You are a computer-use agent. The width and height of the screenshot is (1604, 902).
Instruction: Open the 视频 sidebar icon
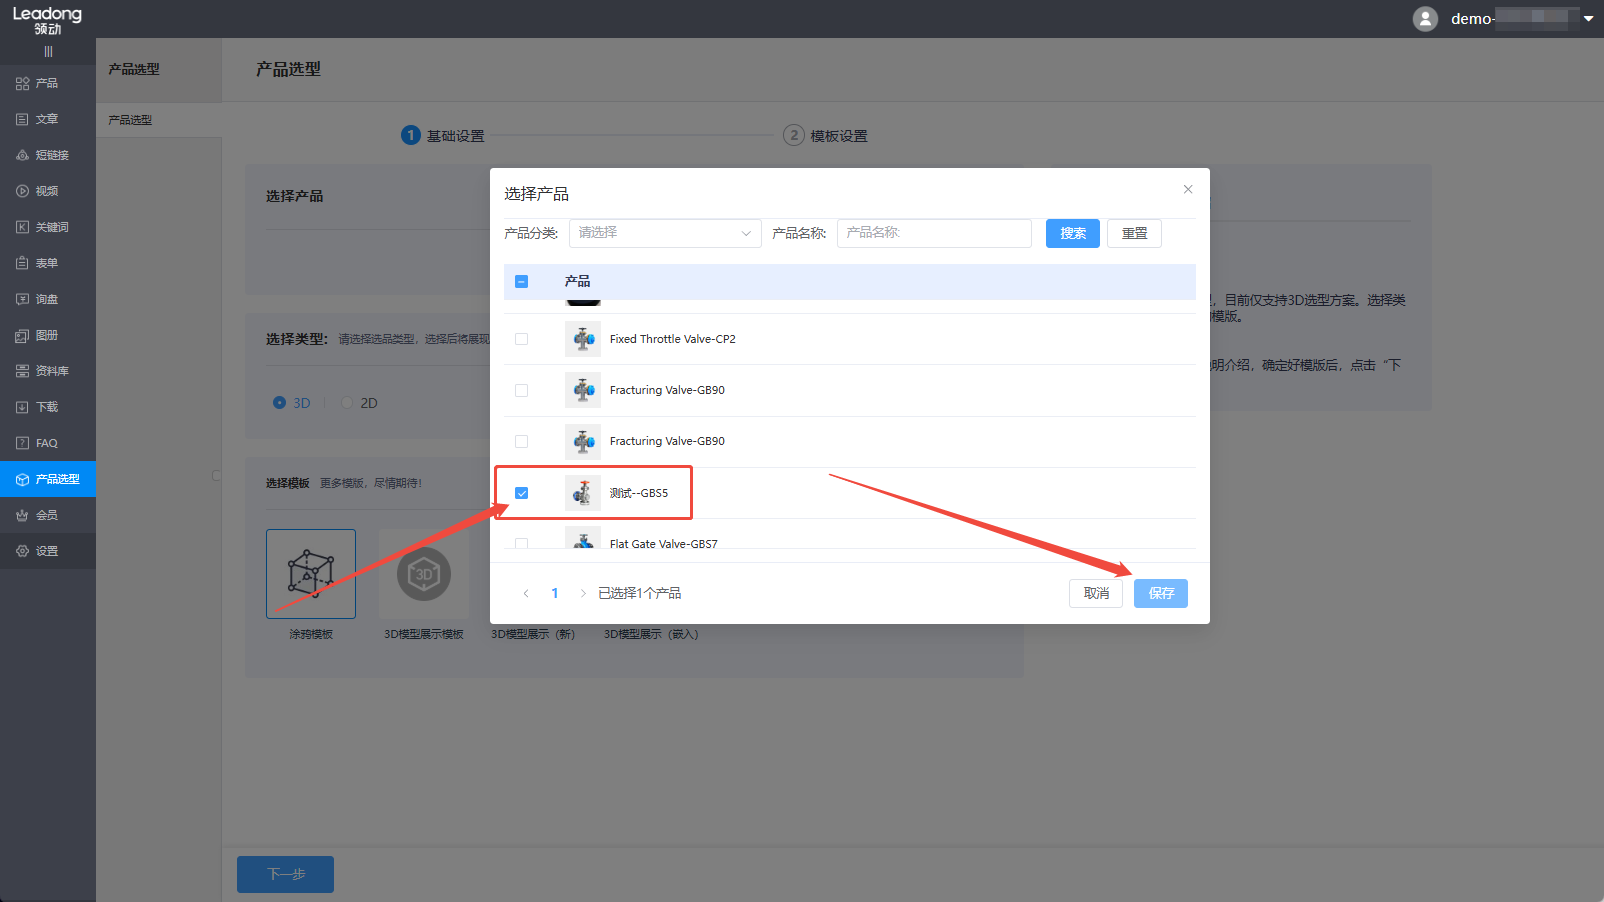[22, 191]
